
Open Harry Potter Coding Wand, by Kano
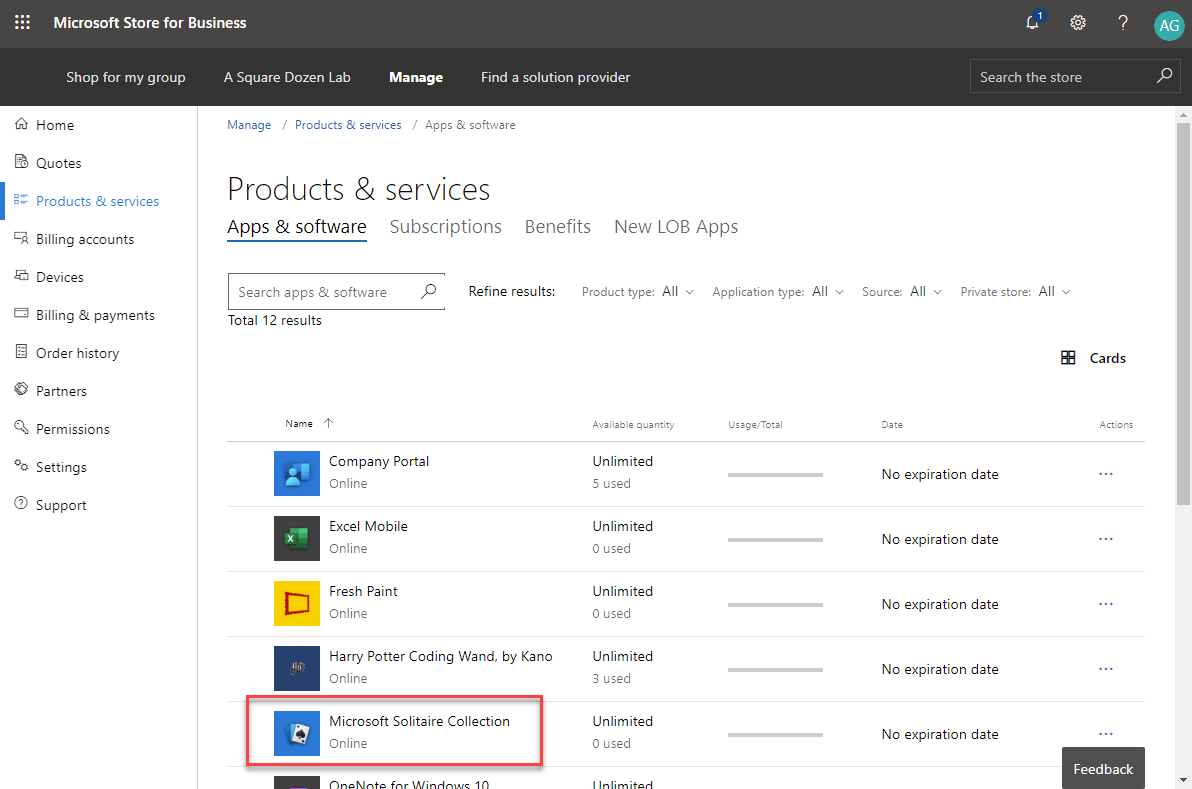(440, 656)
